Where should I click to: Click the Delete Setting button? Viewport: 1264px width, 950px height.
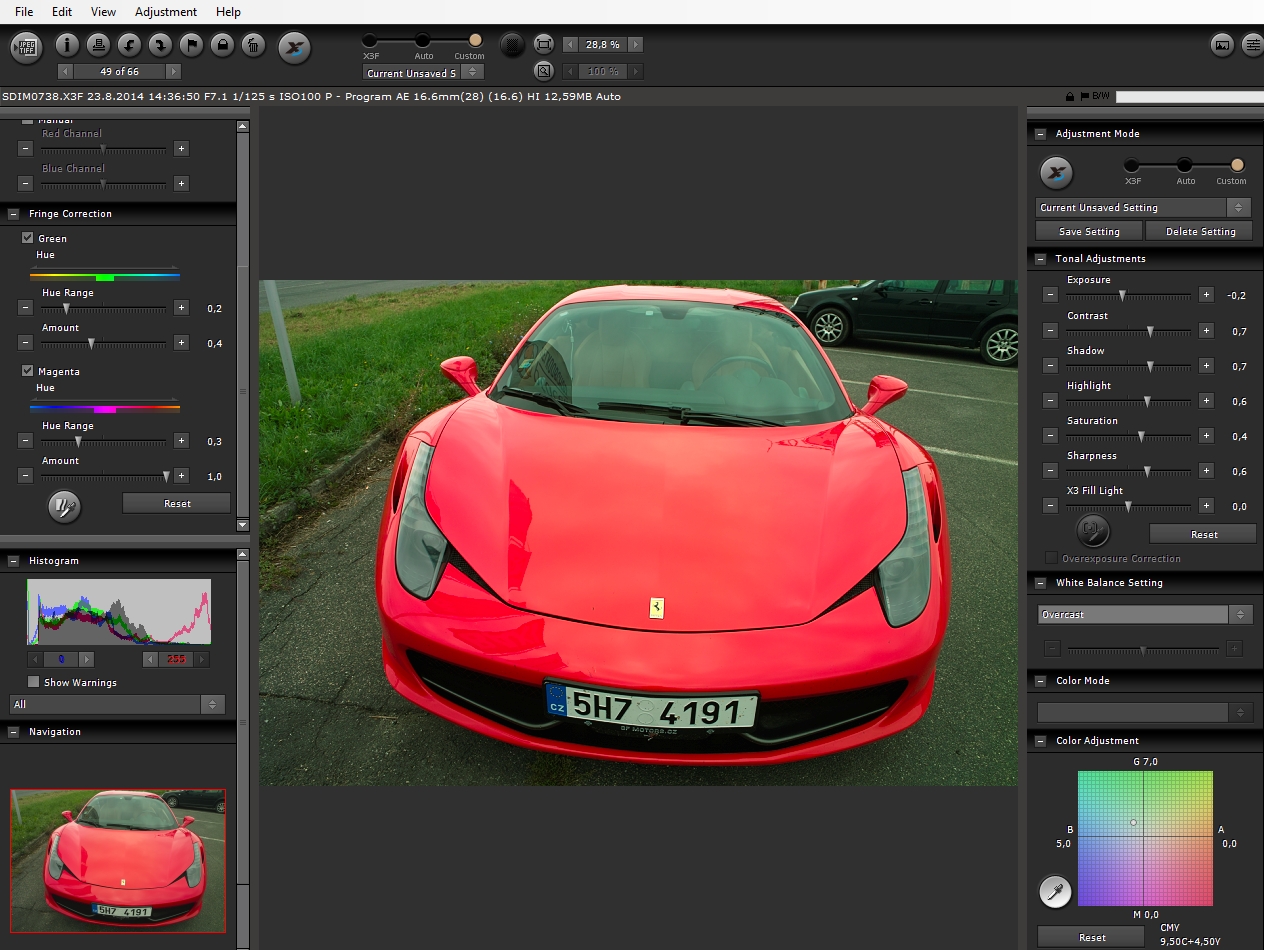click(x=1201, y=231)
